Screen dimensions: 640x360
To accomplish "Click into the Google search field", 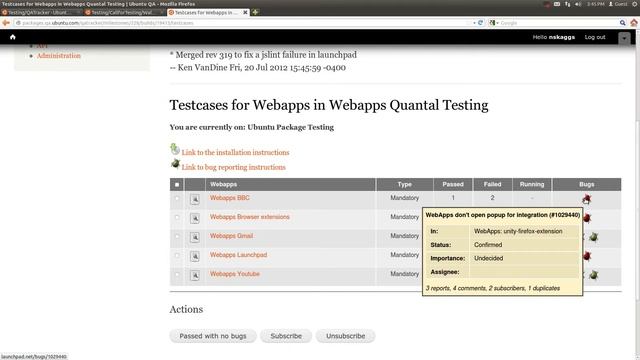I will [559, 23].
